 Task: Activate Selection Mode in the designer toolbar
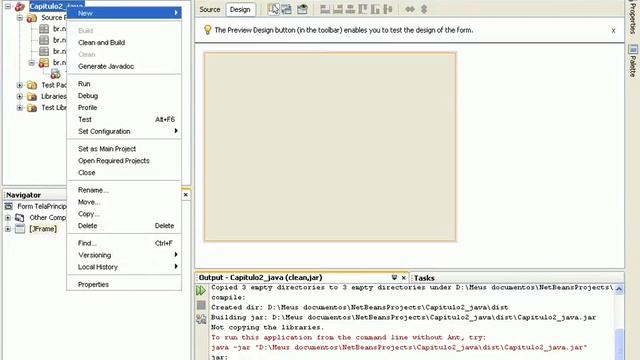tap(273, 9)
